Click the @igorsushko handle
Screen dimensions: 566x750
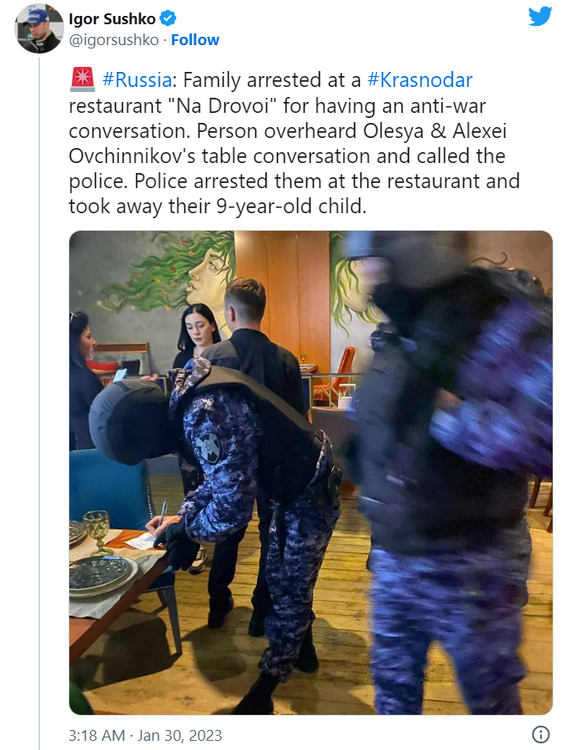(x=113, y=40)
